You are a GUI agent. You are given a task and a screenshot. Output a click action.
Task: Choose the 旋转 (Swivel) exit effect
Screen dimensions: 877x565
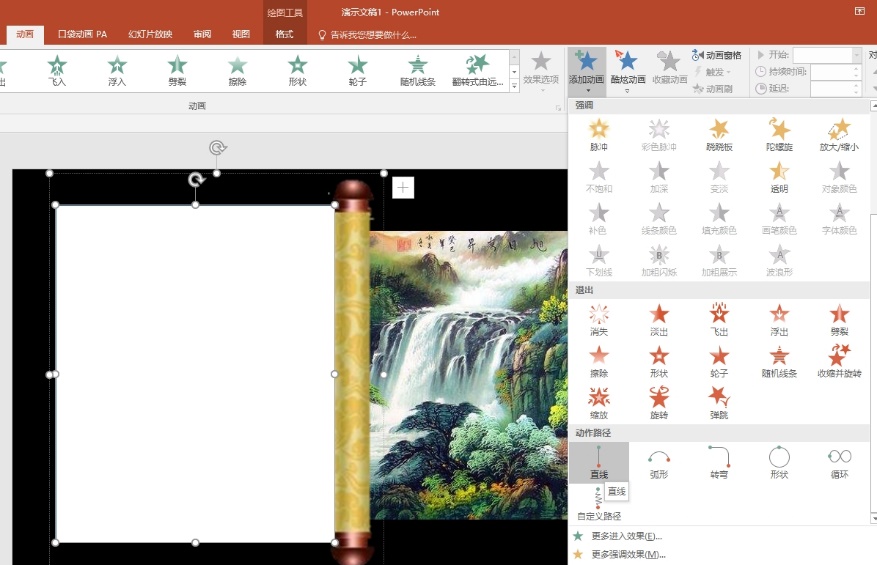click(x=659, y=403)
